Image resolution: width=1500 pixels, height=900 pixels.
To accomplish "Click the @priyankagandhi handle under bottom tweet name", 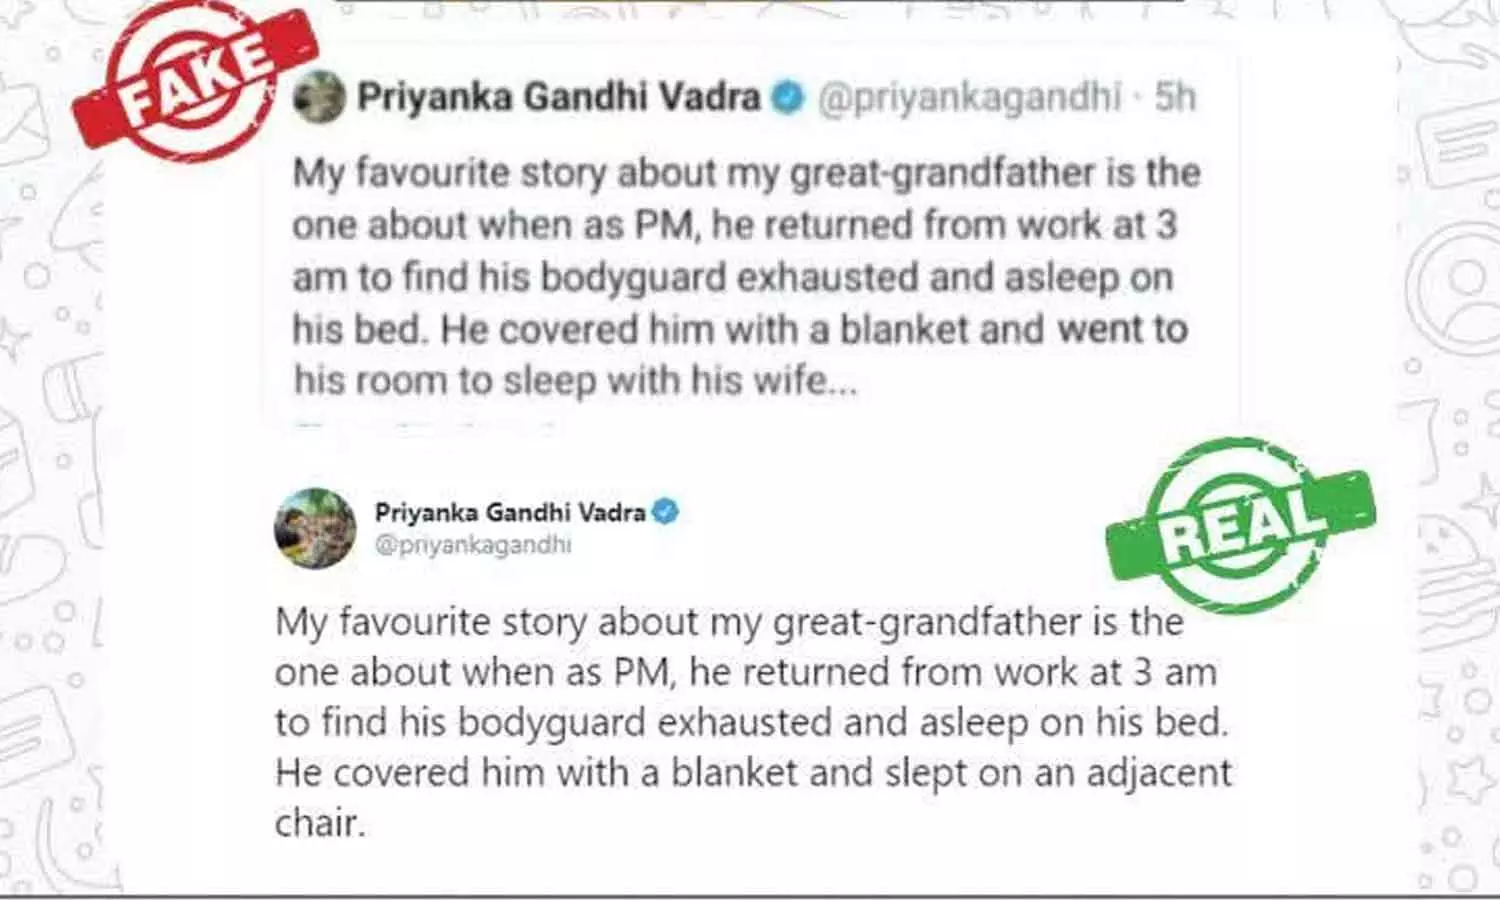I will click(473, 545).
